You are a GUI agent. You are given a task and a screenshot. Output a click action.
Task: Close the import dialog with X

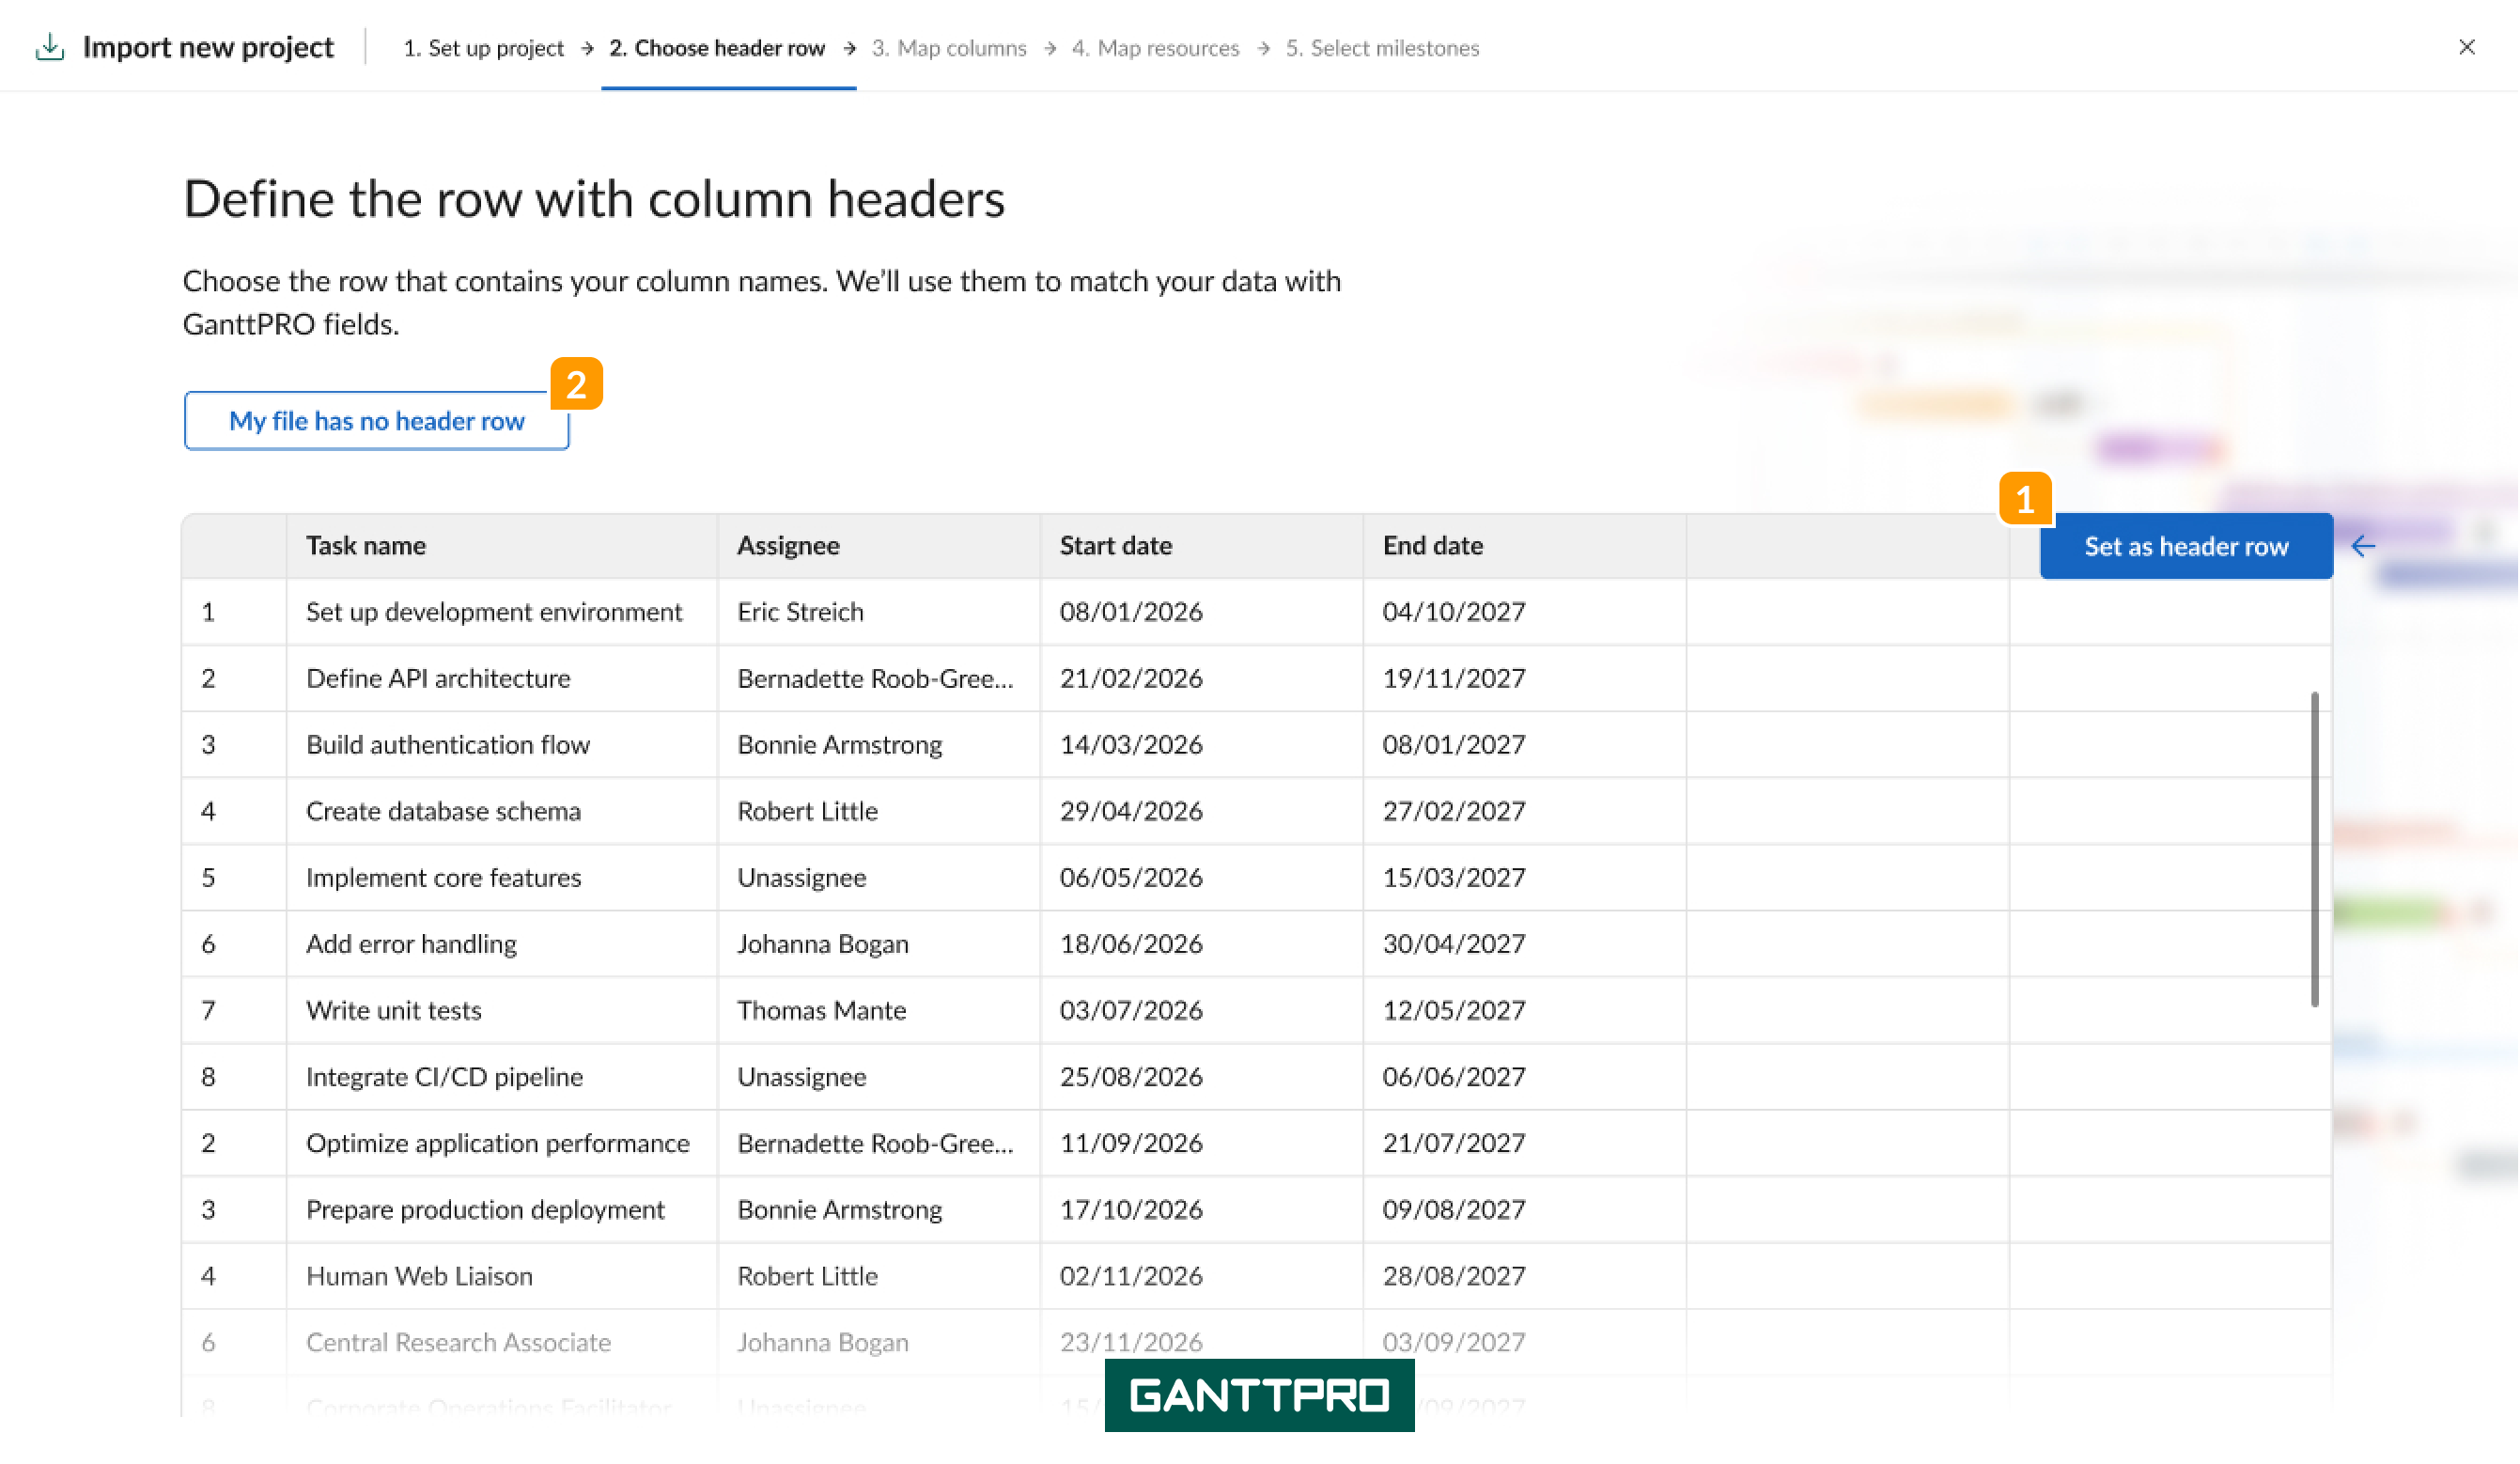pyautogui.click(x=2467, y=47)
